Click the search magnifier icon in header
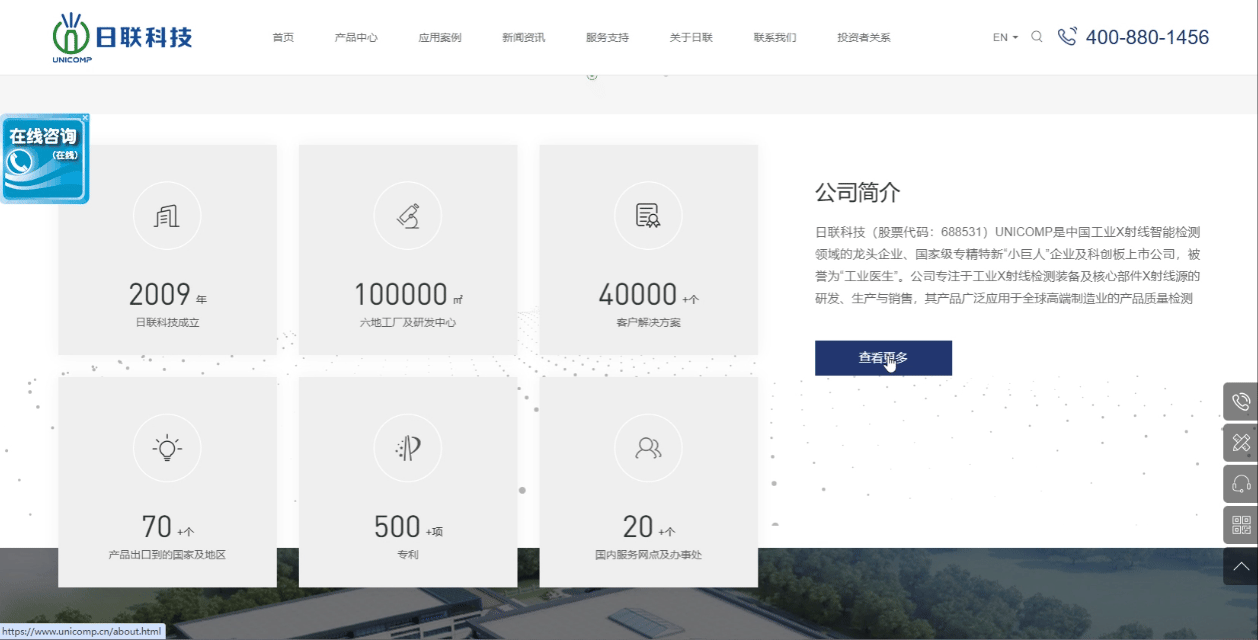 pyautogui.click(x=1037, y=37)
